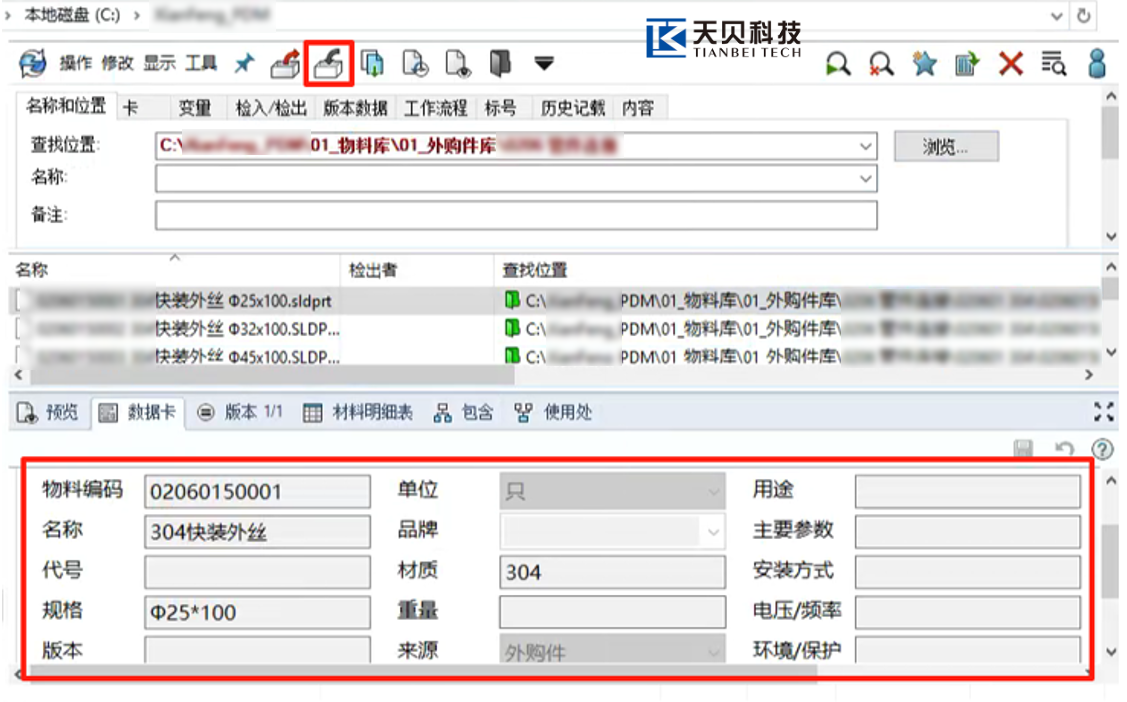This screenshot has width=1127, height=702.
Task: Click into the 备注 input field
Action: point(515,215)
